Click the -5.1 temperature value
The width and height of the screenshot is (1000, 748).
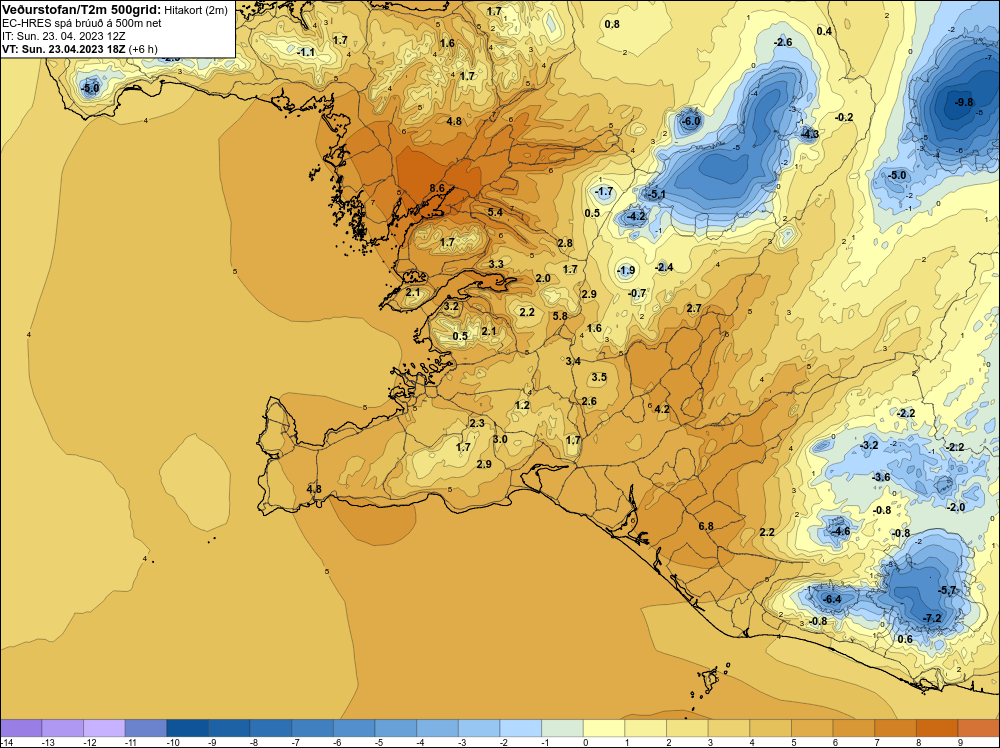pos(656,194)
